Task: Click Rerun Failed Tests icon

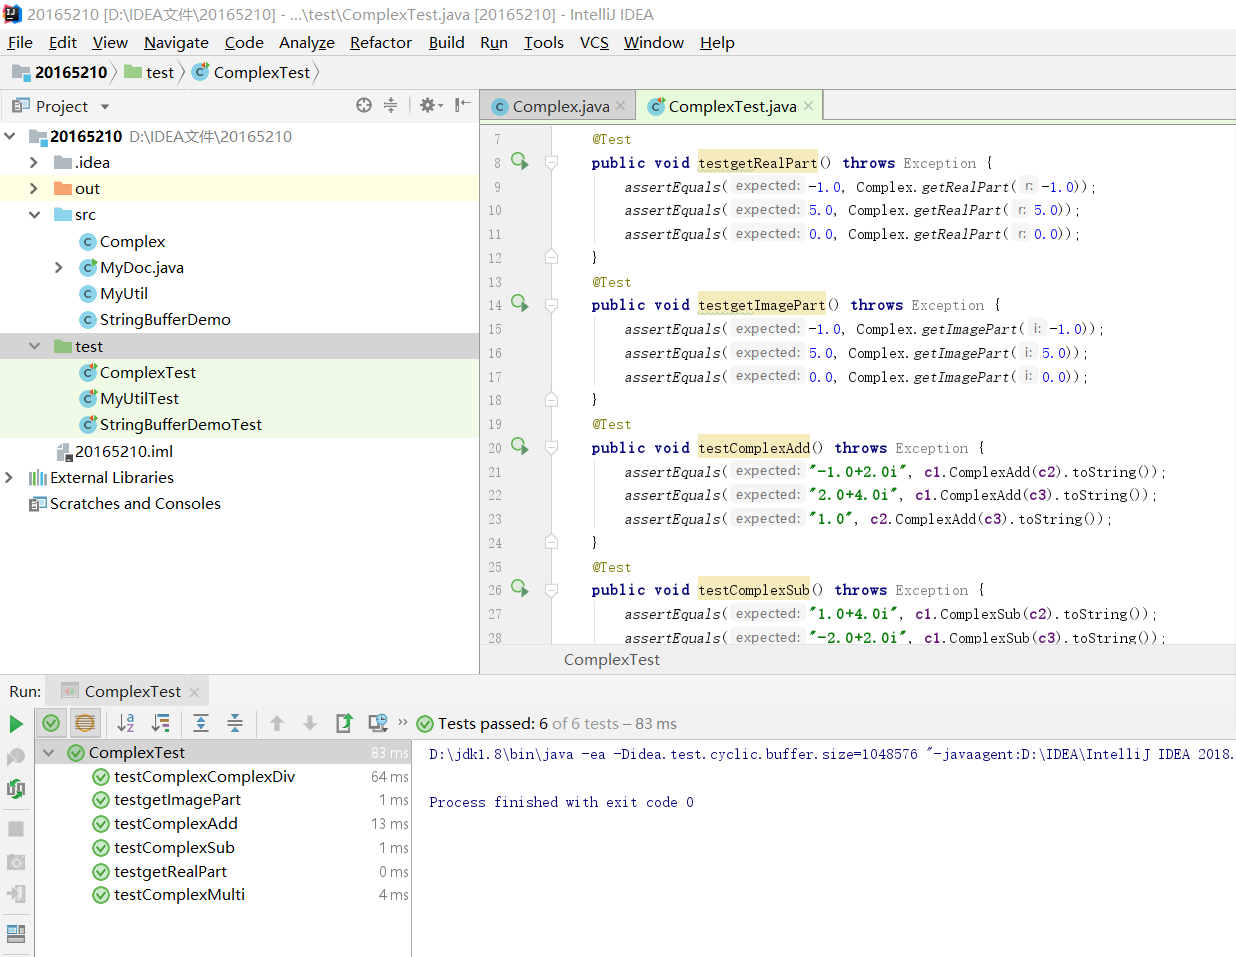Action: [15, 757]
